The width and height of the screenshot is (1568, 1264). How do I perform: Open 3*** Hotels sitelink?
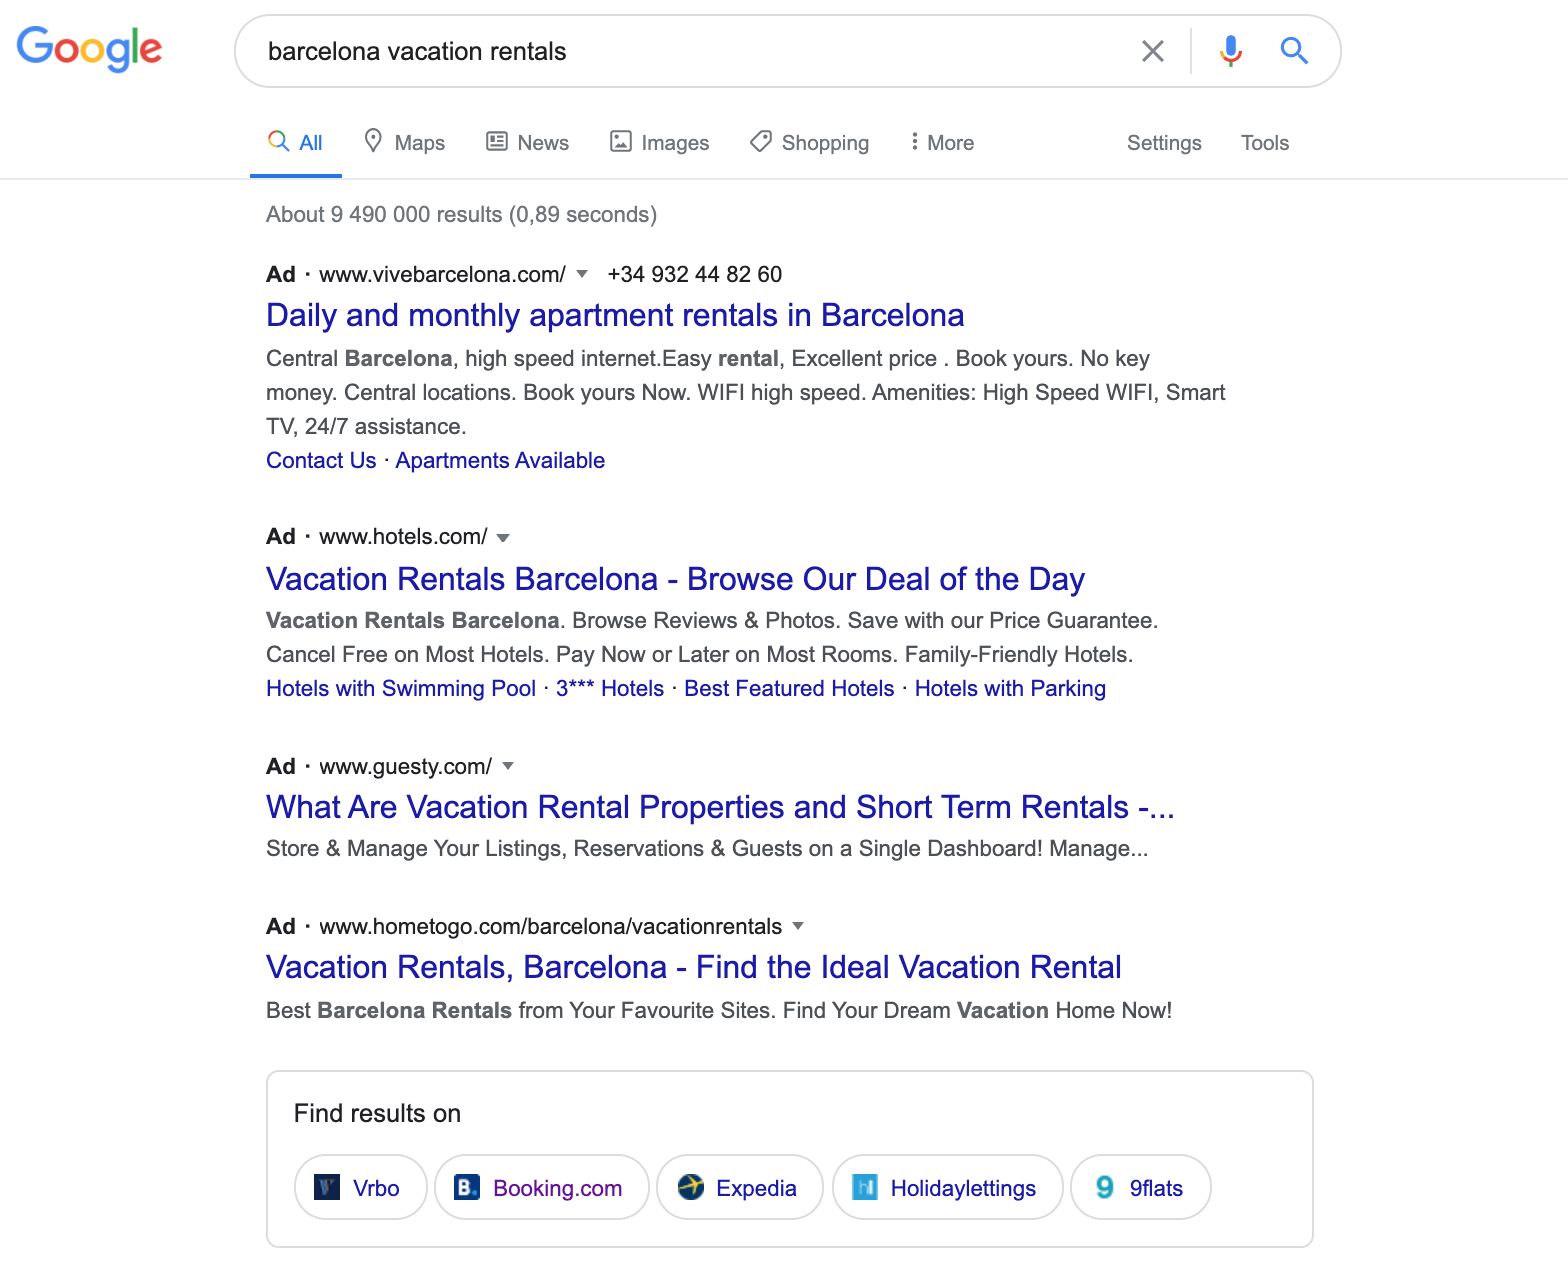point(610,689)
